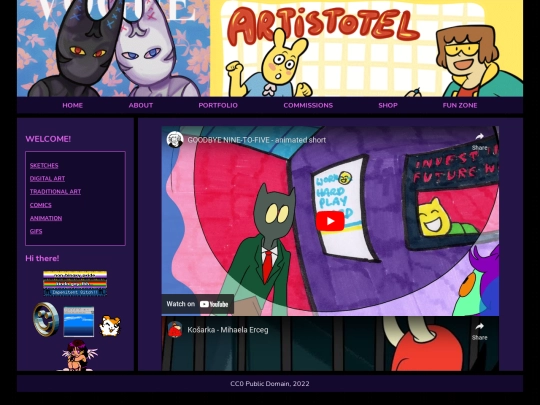The image size is (540, 405).
Task: Share the GOODBYE NINE-TO-FIVE video
Action: [x=479, y=142]
